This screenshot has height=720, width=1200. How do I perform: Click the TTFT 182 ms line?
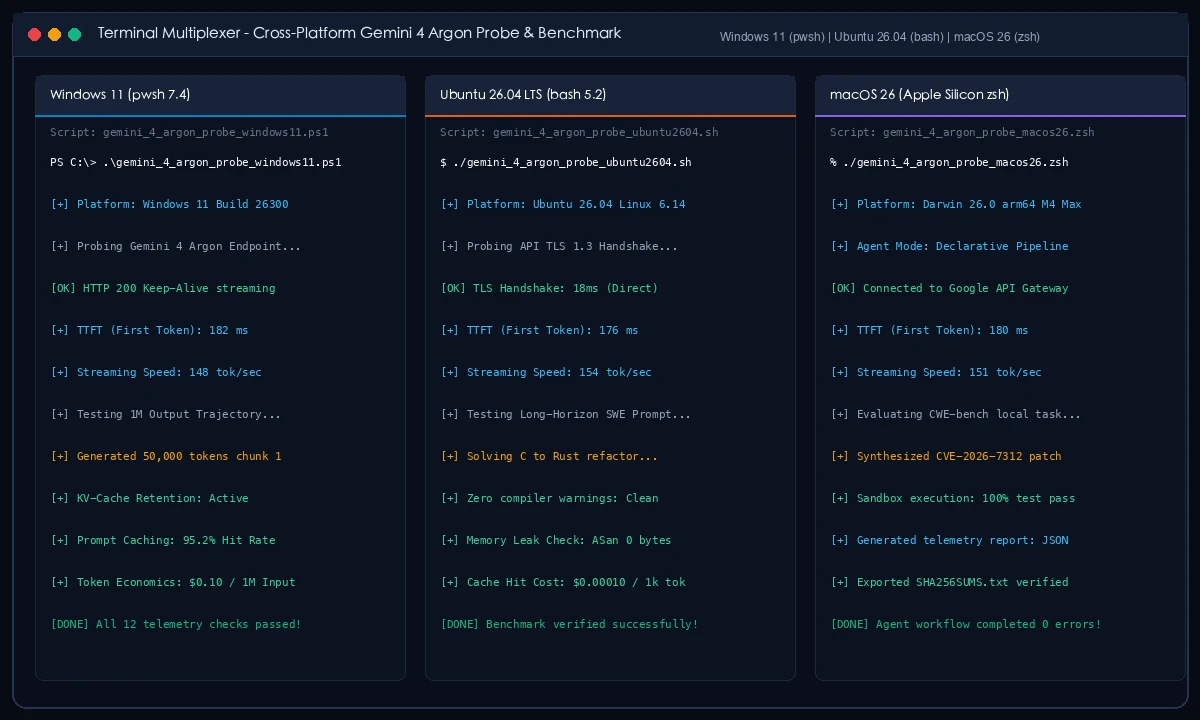(x=149, y=330)
